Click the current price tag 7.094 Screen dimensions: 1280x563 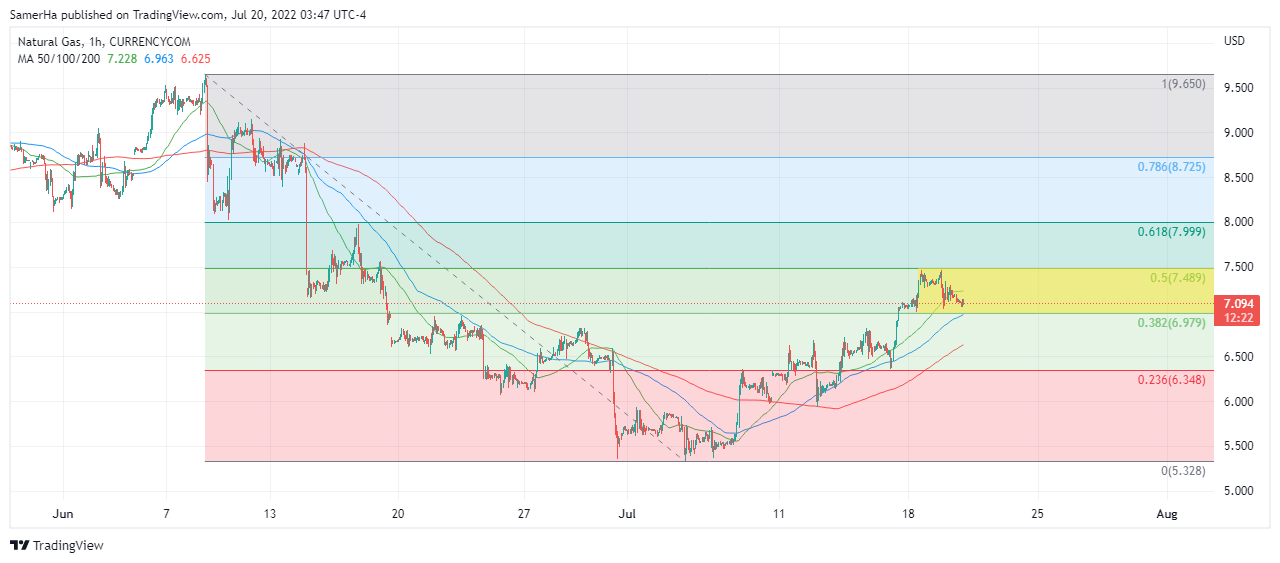[1238, 303]
